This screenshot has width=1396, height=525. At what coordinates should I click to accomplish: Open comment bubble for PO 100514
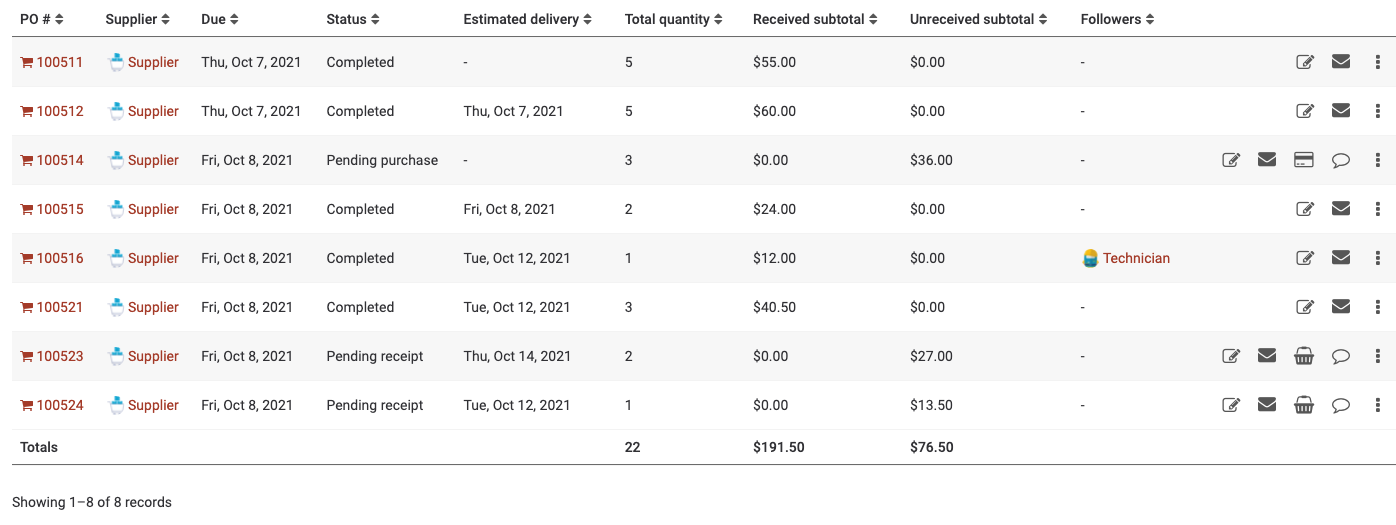coord(1341,160)
